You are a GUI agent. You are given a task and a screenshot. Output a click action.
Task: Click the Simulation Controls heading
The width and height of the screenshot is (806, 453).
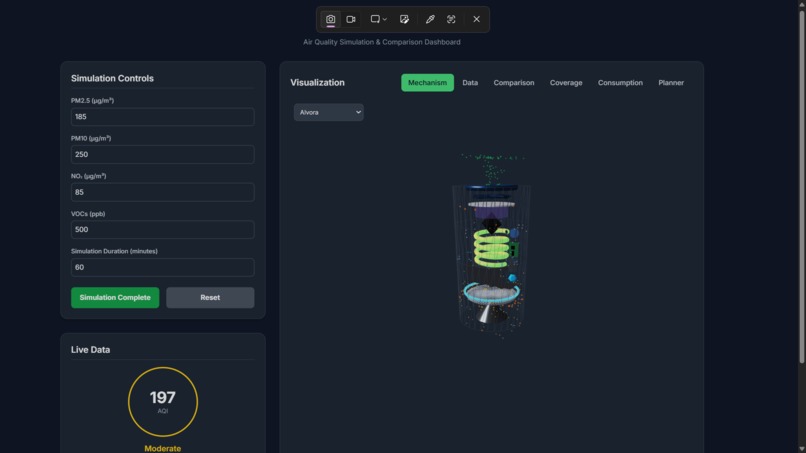(112, 78)
